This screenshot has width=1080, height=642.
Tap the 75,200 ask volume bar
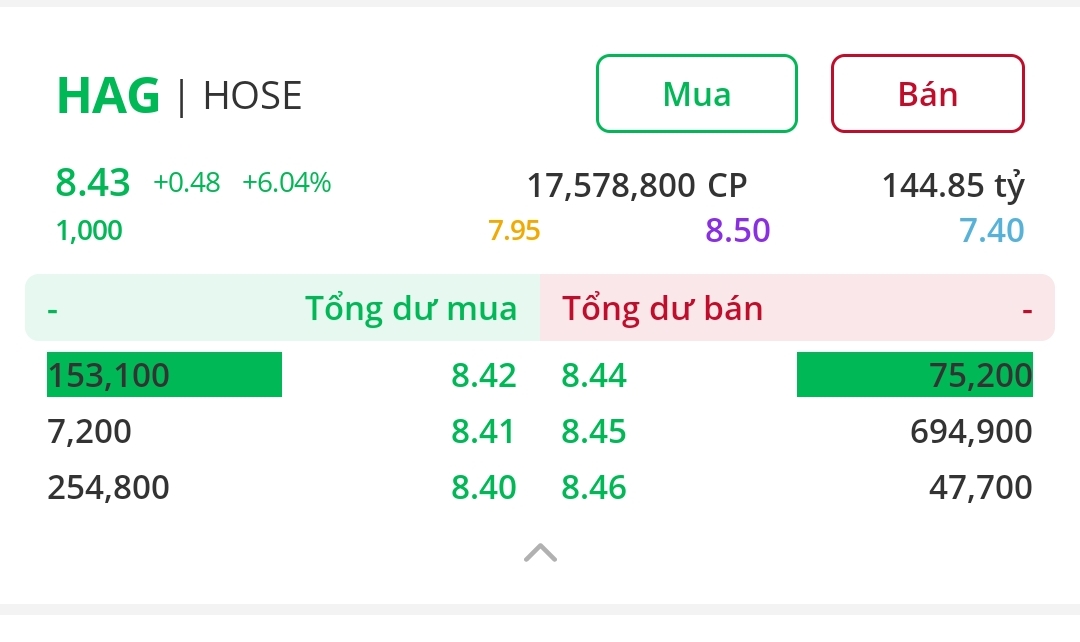(914, 375)
